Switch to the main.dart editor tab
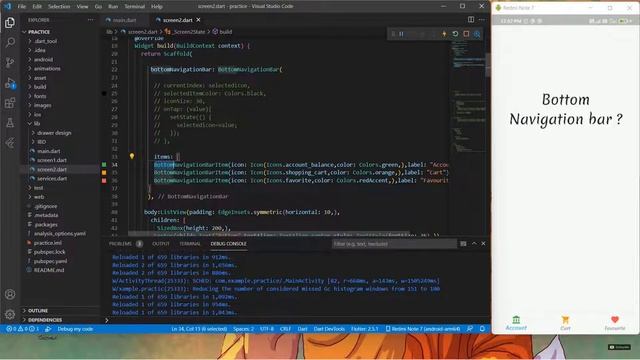Screen dimensions: 640x360 click(x=124, y=20)
